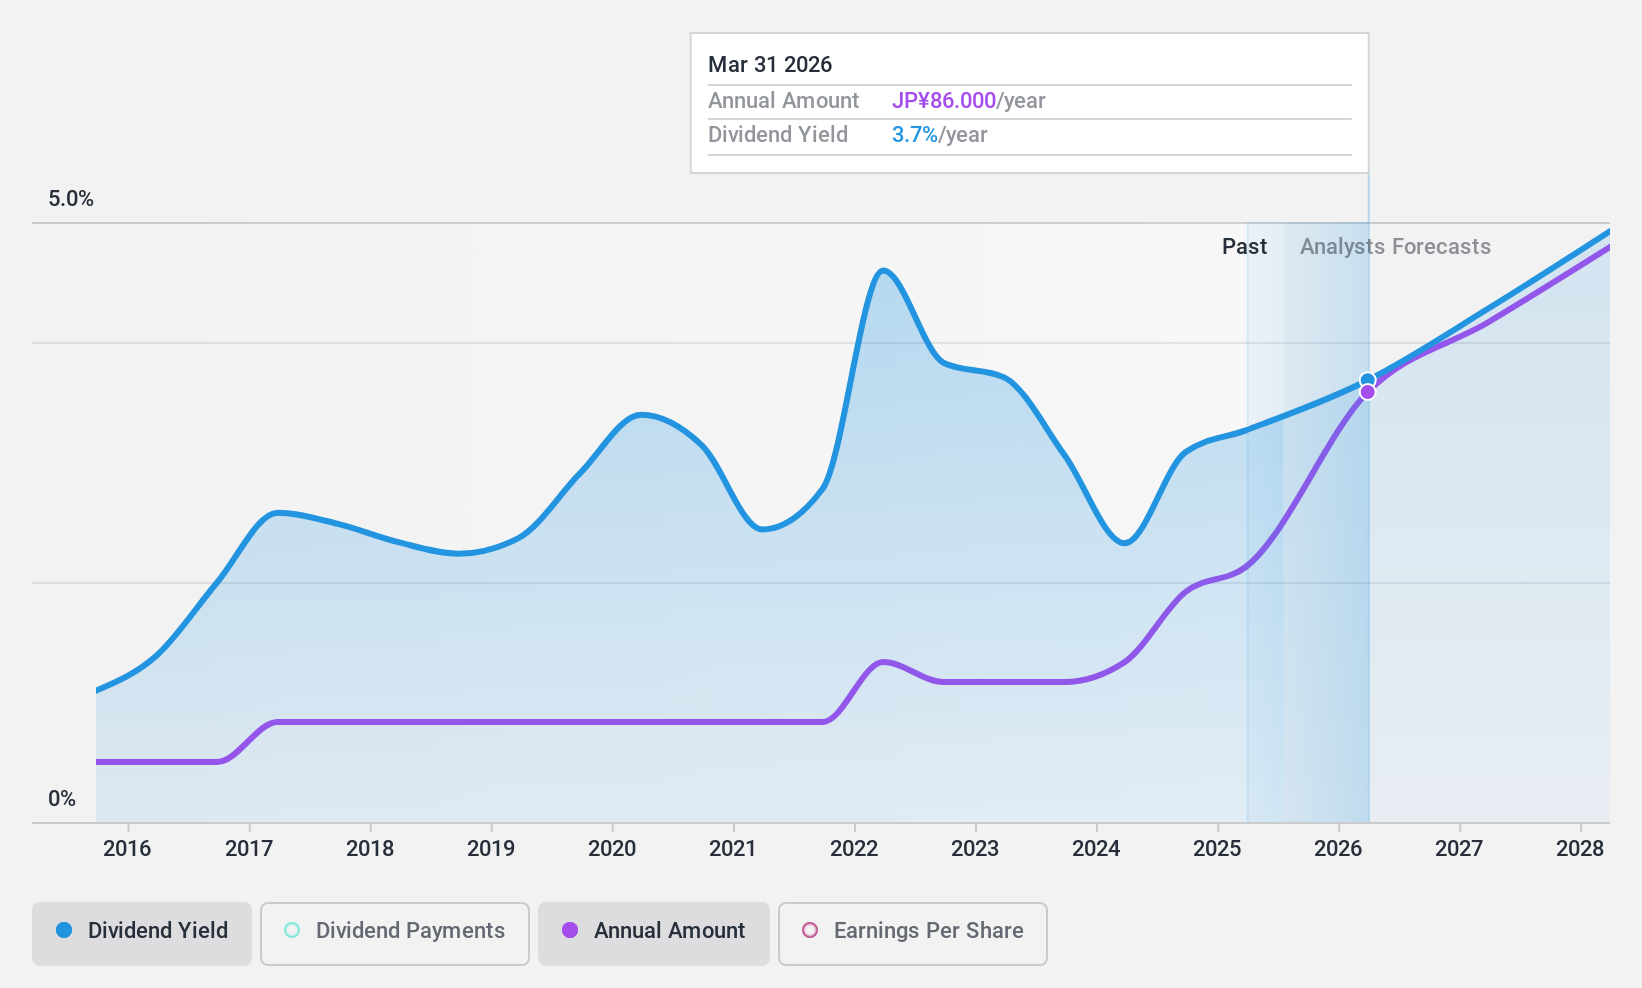
Task: Click the 2021 x-axis label
Action: pyautogui.click(x=733, y=849)
